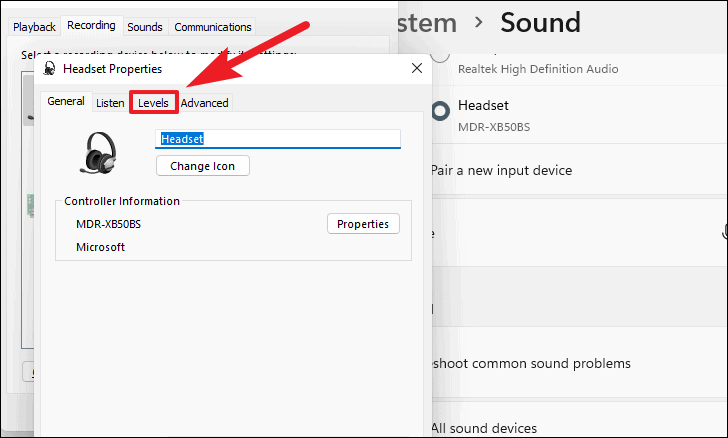The height and width of the screenshot is (438, 728).
Task: Open controller Properties button
Action: pyautogui.click(x=363, y=224)
